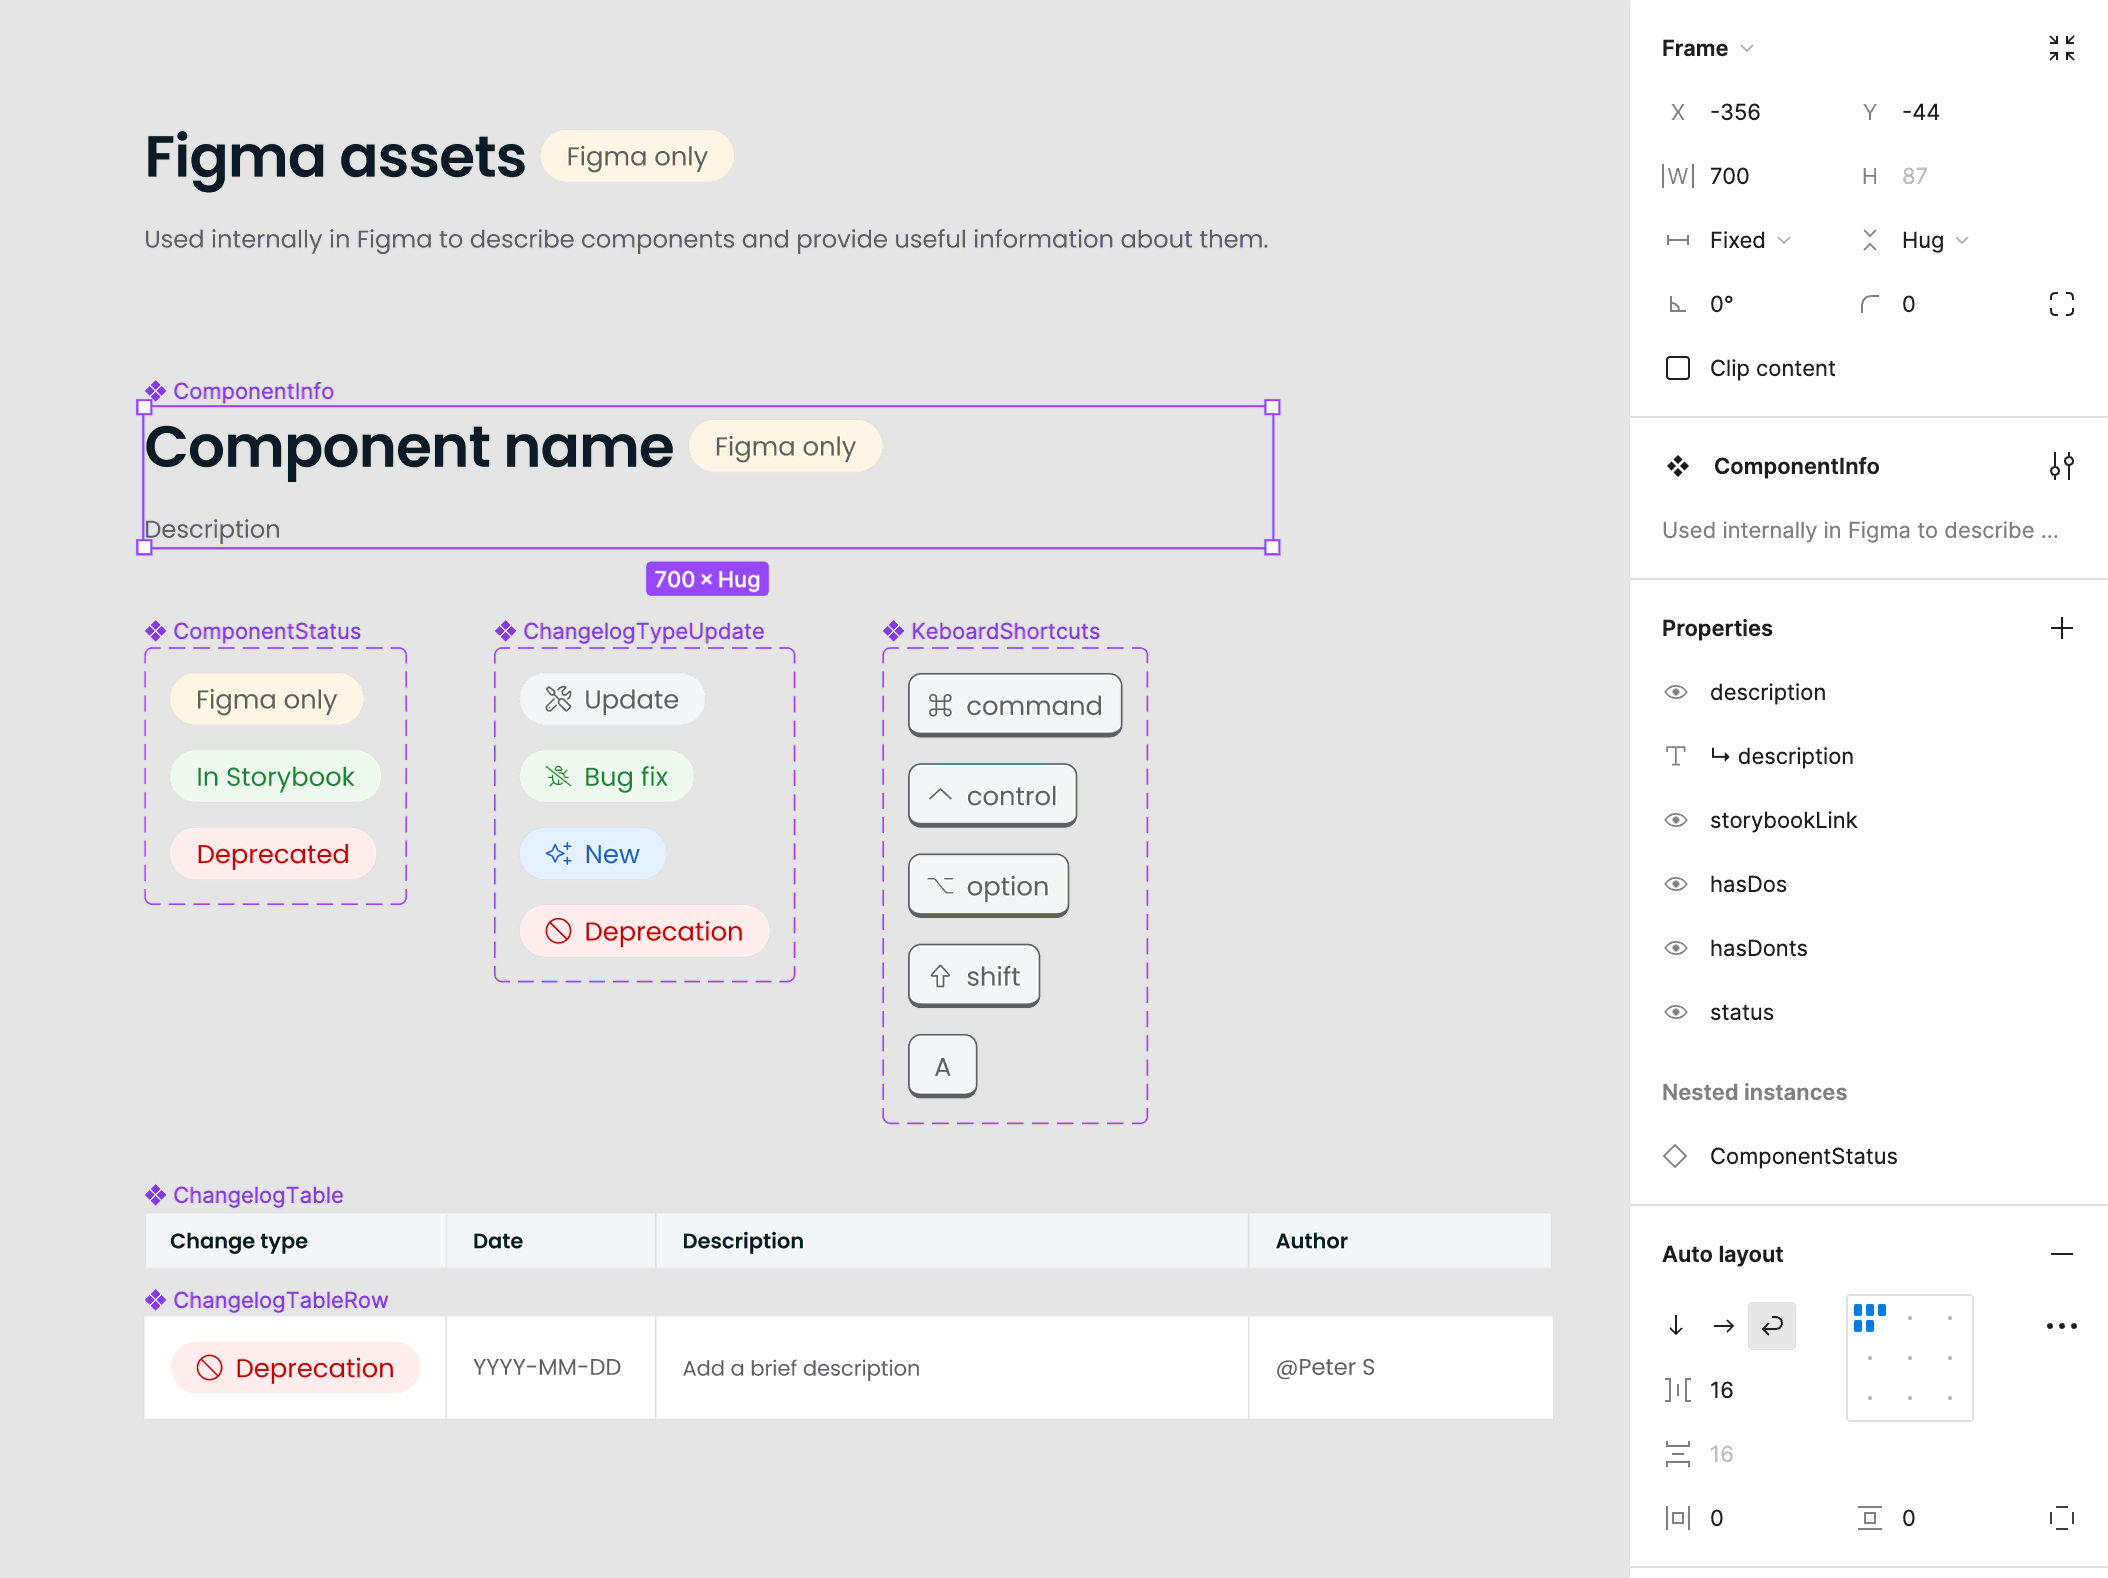2108x1578 pixels.
Task: Select the text description property row
Action: 1781,756
